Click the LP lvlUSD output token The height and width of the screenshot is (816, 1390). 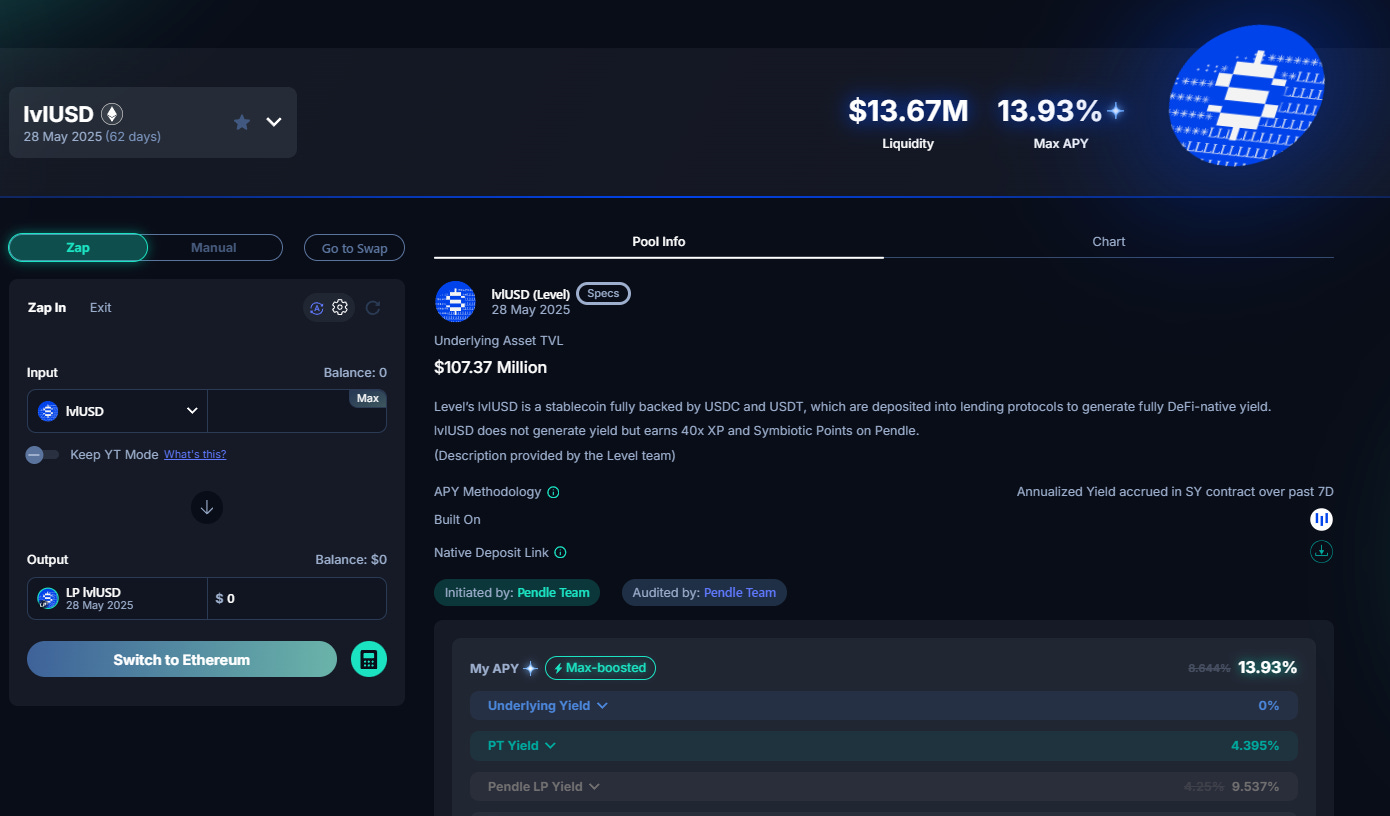[x=117, y=598]
